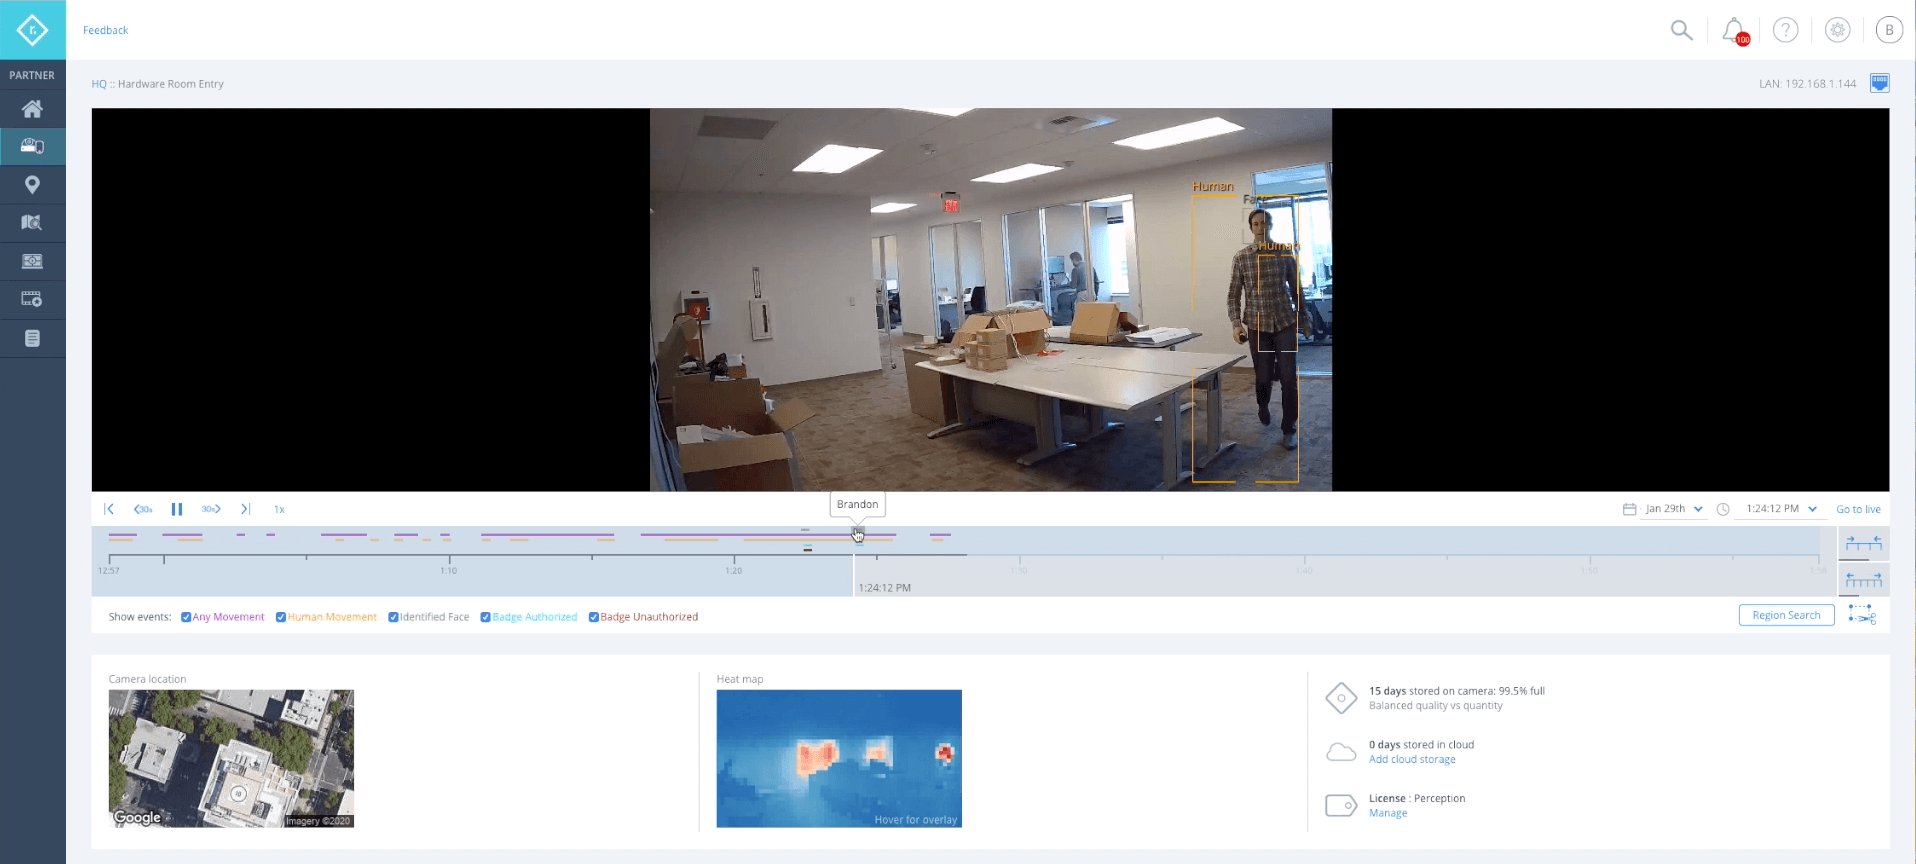The height and width of the screenshot is (864, 1916).
Task: Zoom out the timeline scale
Action: 1864,580
